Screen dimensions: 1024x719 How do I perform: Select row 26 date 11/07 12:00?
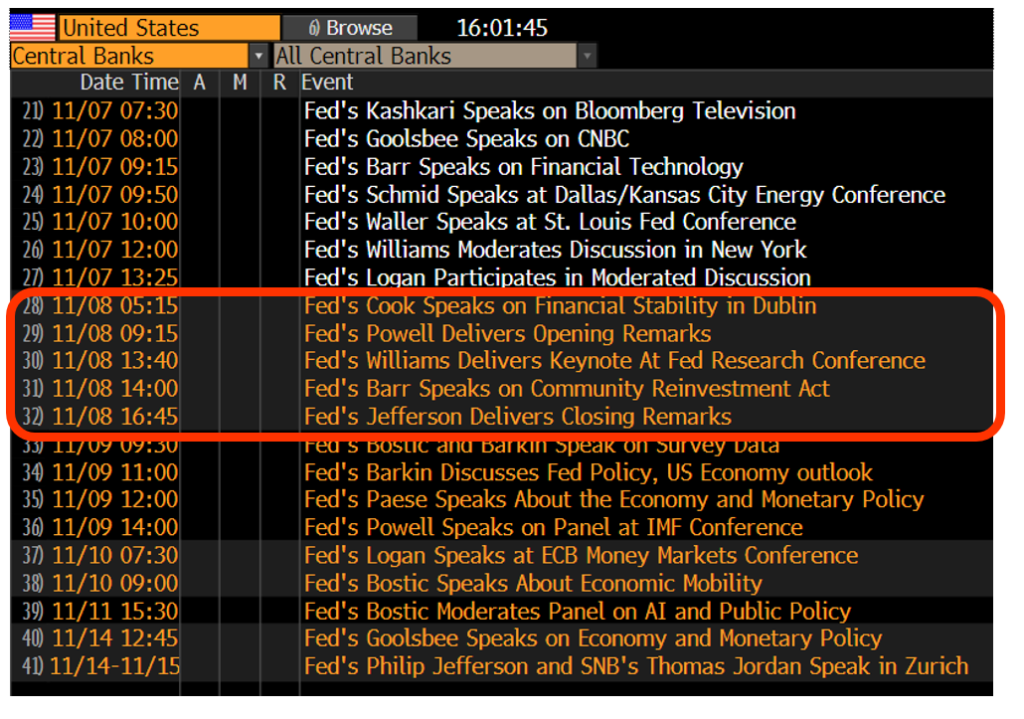tap(115, 249)
